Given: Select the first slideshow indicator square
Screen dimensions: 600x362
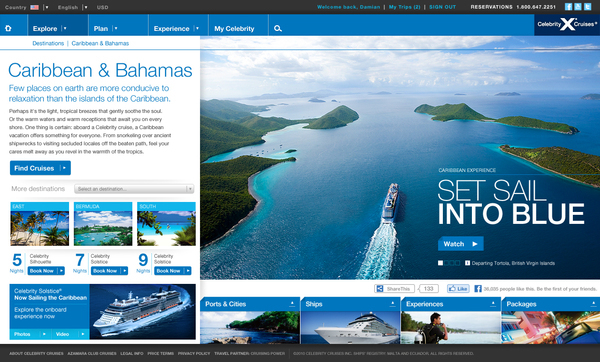Looking at the screenshot, I should 440,263.
